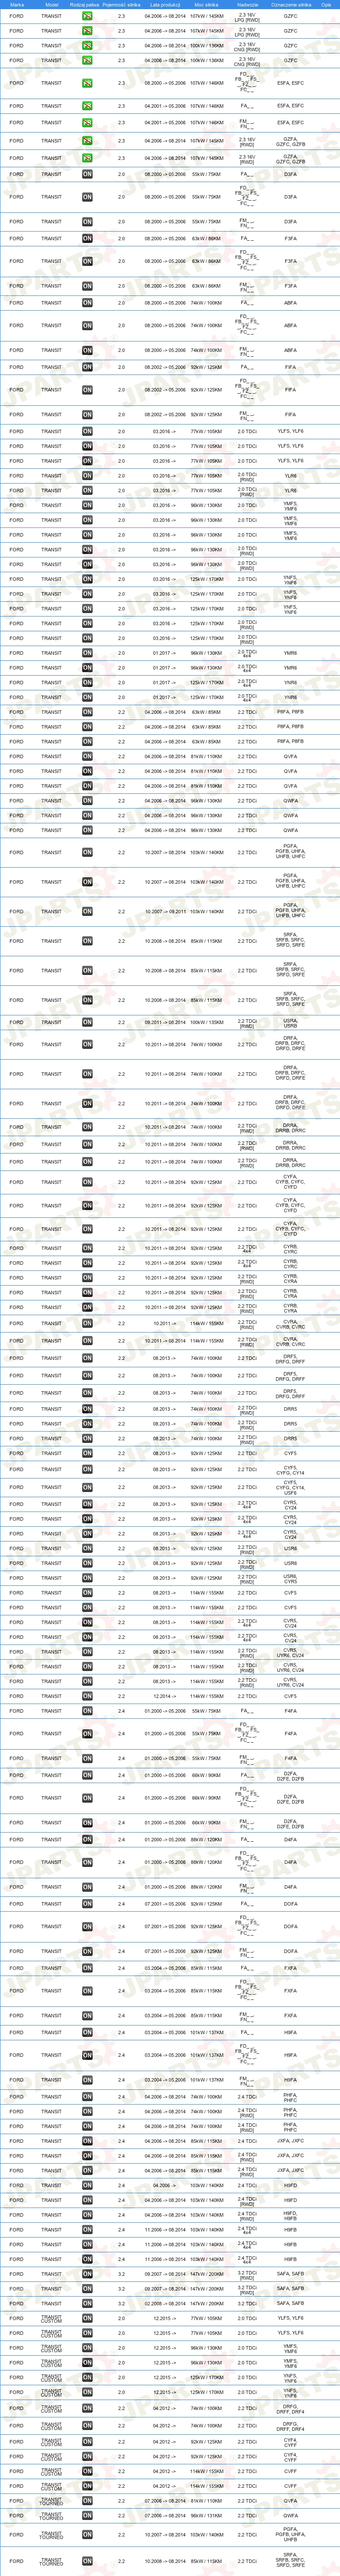Select the 09.2011 -> 08.2014 production date cell
Screen dimensions: 340x2576
(x=165, y=1022)
